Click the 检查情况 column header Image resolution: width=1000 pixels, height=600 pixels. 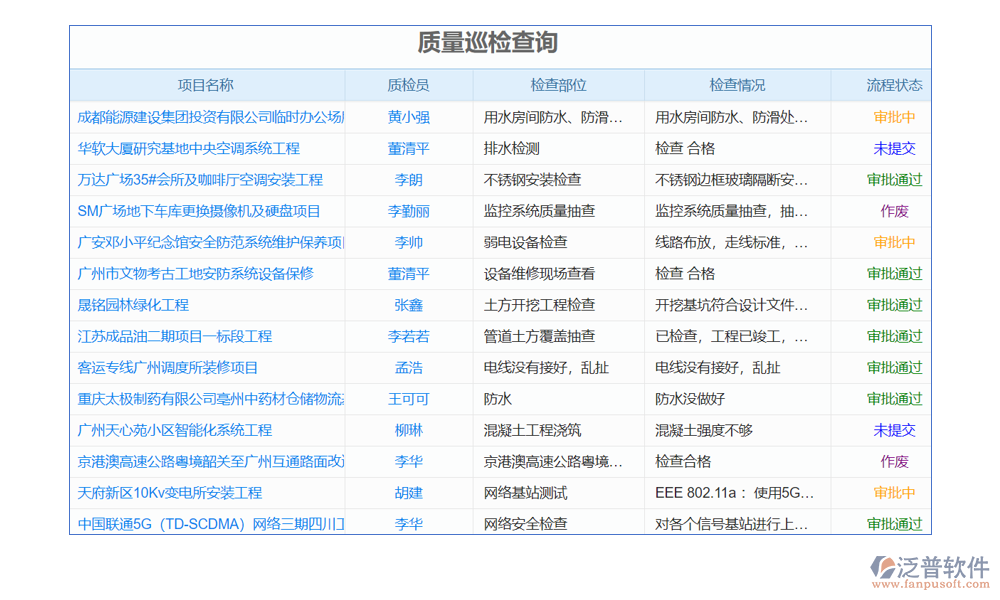737,86
